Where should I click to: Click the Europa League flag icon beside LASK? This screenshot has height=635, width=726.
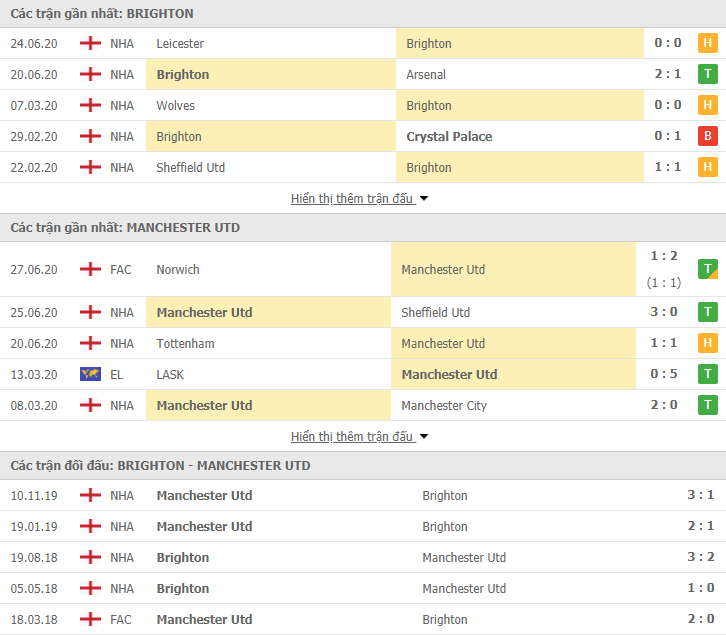pos(90,374)
